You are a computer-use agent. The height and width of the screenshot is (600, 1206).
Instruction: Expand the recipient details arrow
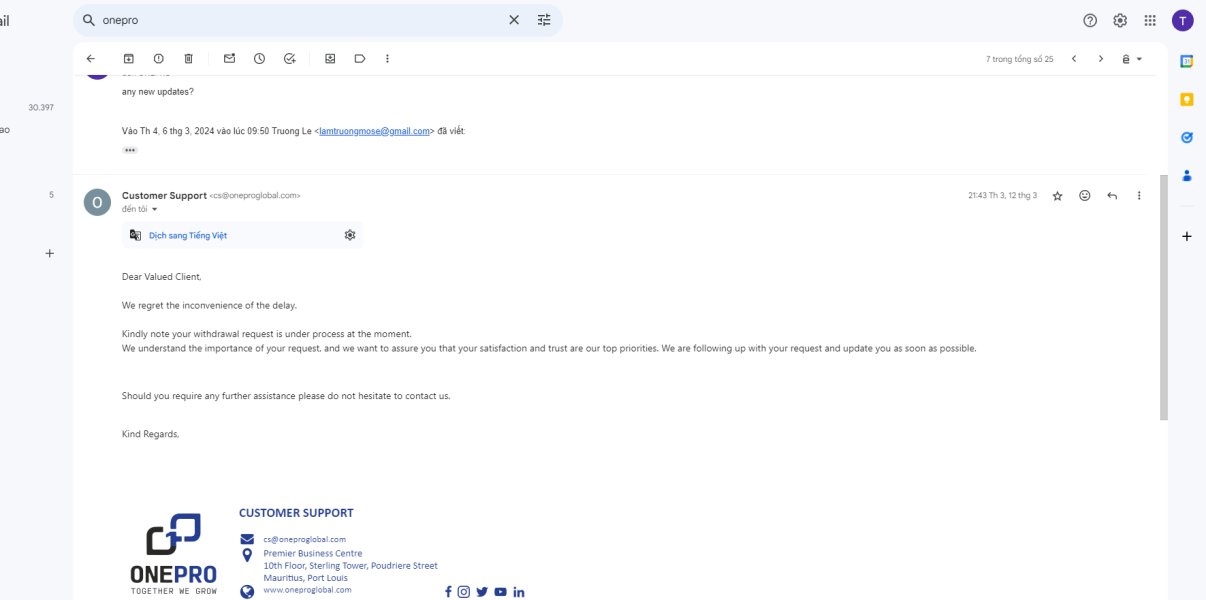154,210
